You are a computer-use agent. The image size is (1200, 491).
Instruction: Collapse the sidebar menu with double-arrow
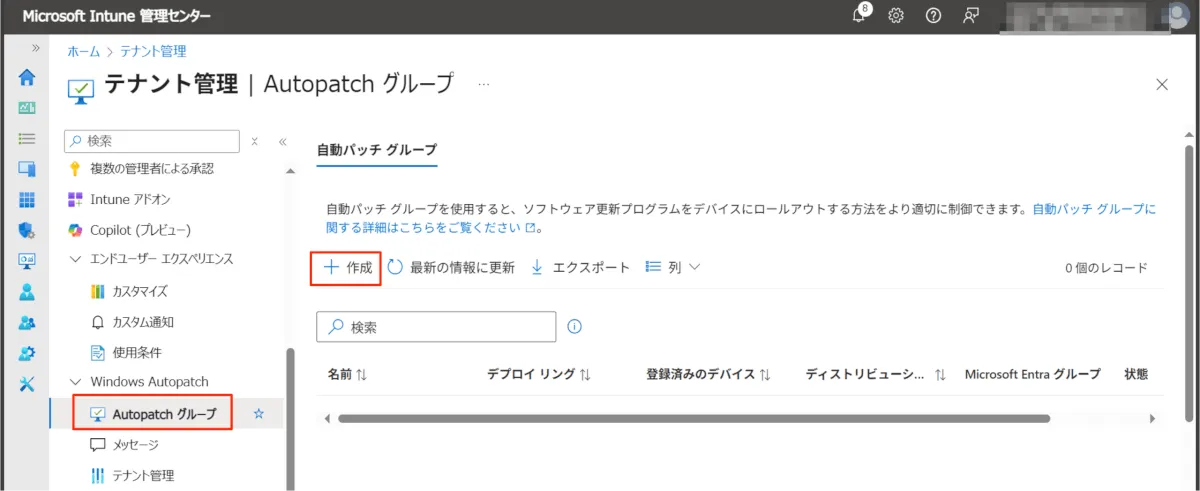(x=282, y=142)
